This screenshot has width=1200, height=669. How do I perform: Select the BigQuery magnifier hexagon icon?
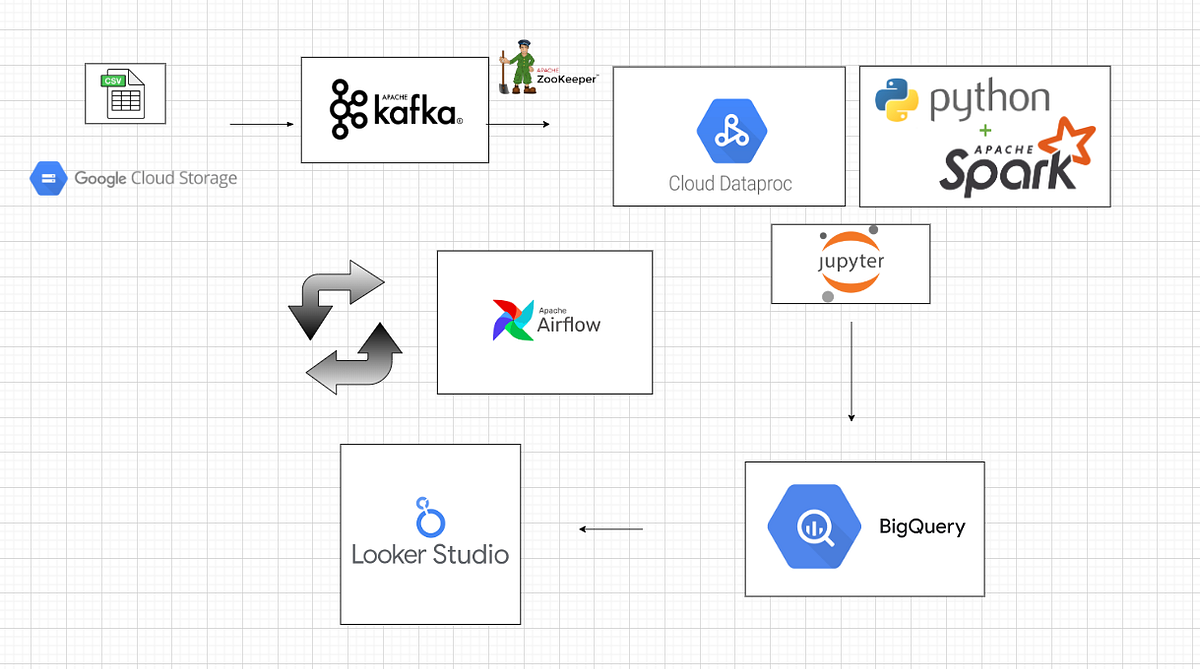pyautogui.click(x=813, y=526)
